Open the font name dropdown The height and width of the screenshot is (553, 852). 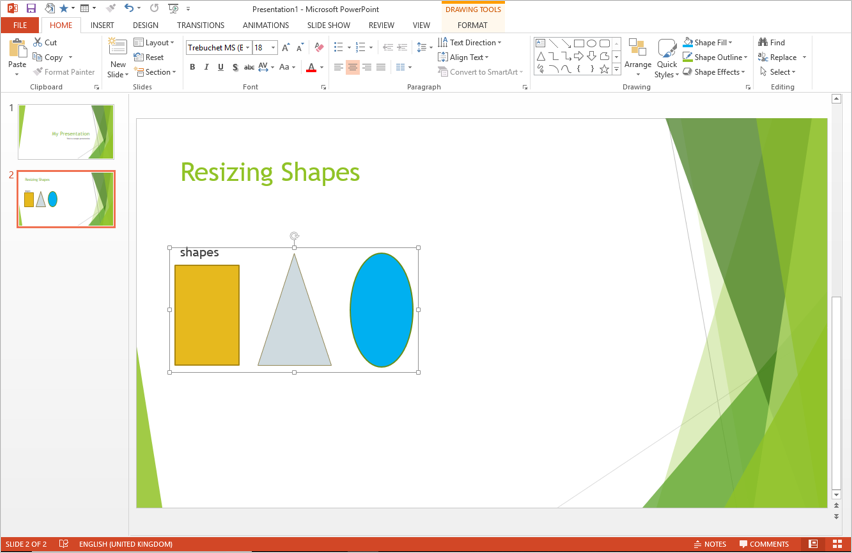[x=248, y=48]
